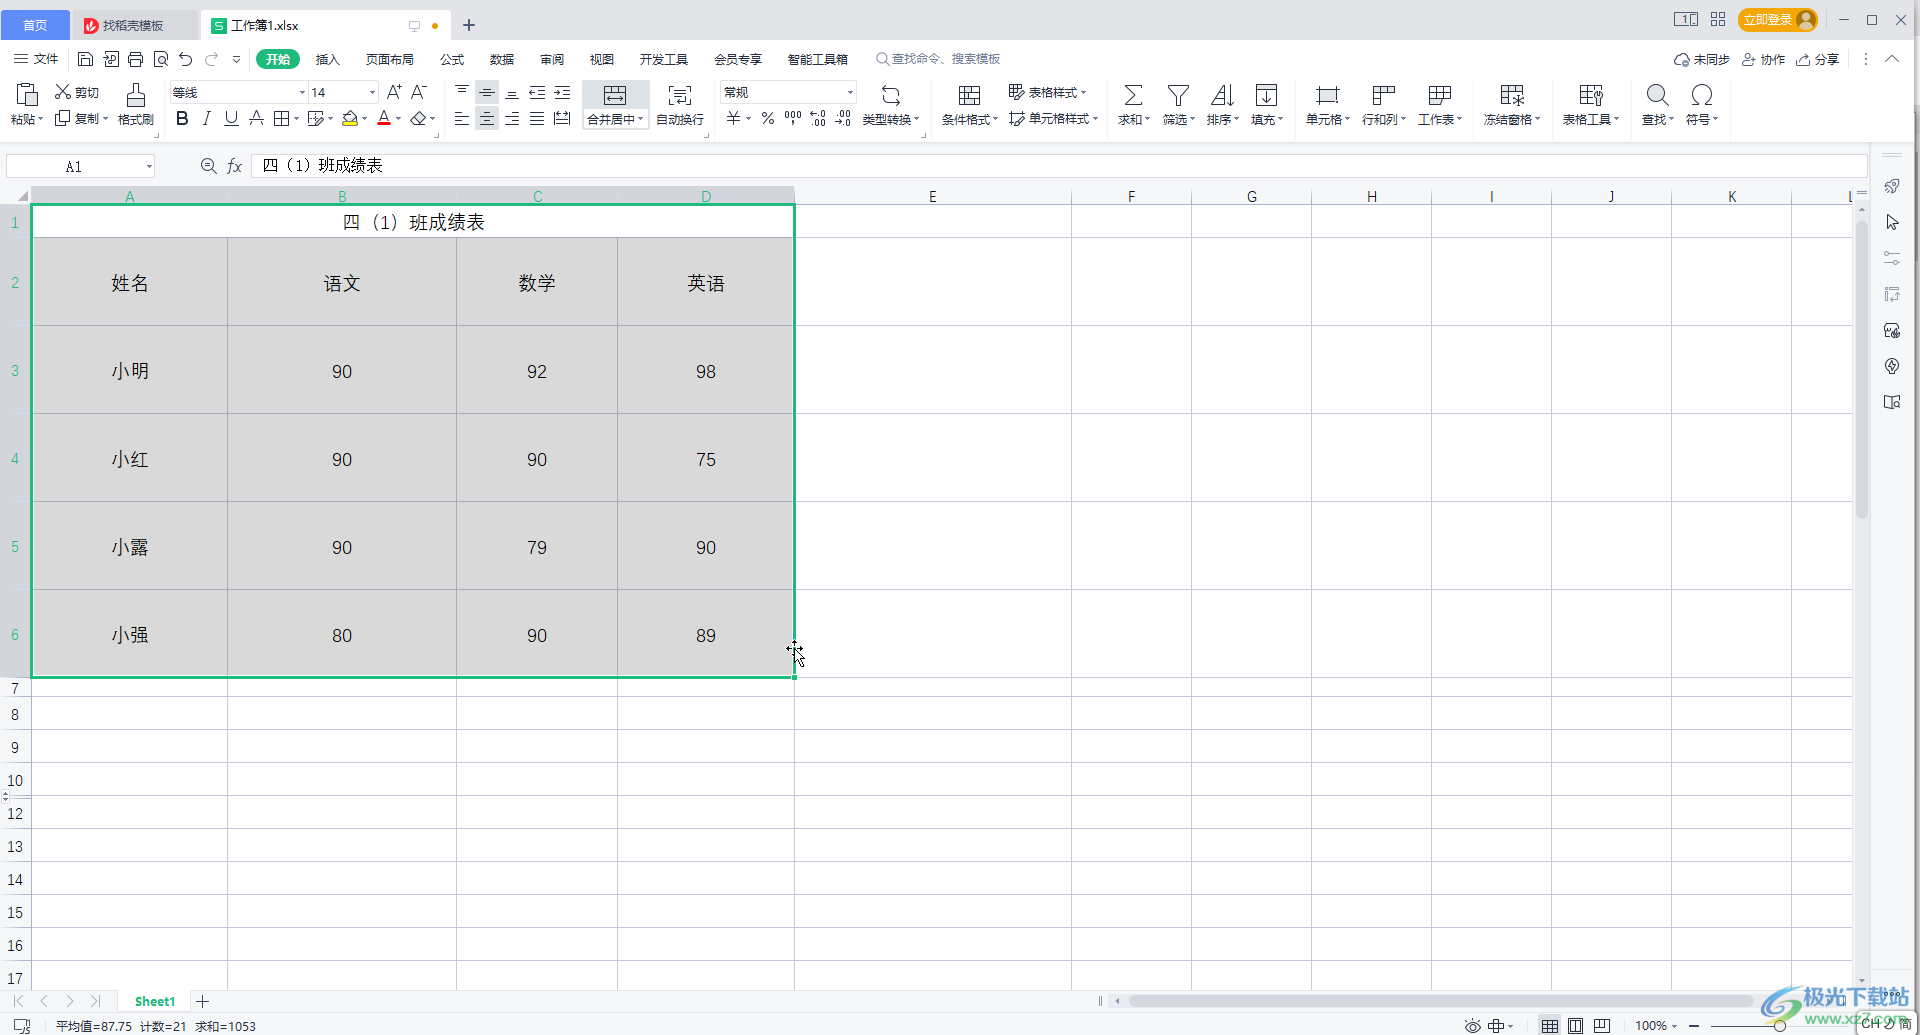Apply percent style format

pyautogui.click(x=768, y=119)
